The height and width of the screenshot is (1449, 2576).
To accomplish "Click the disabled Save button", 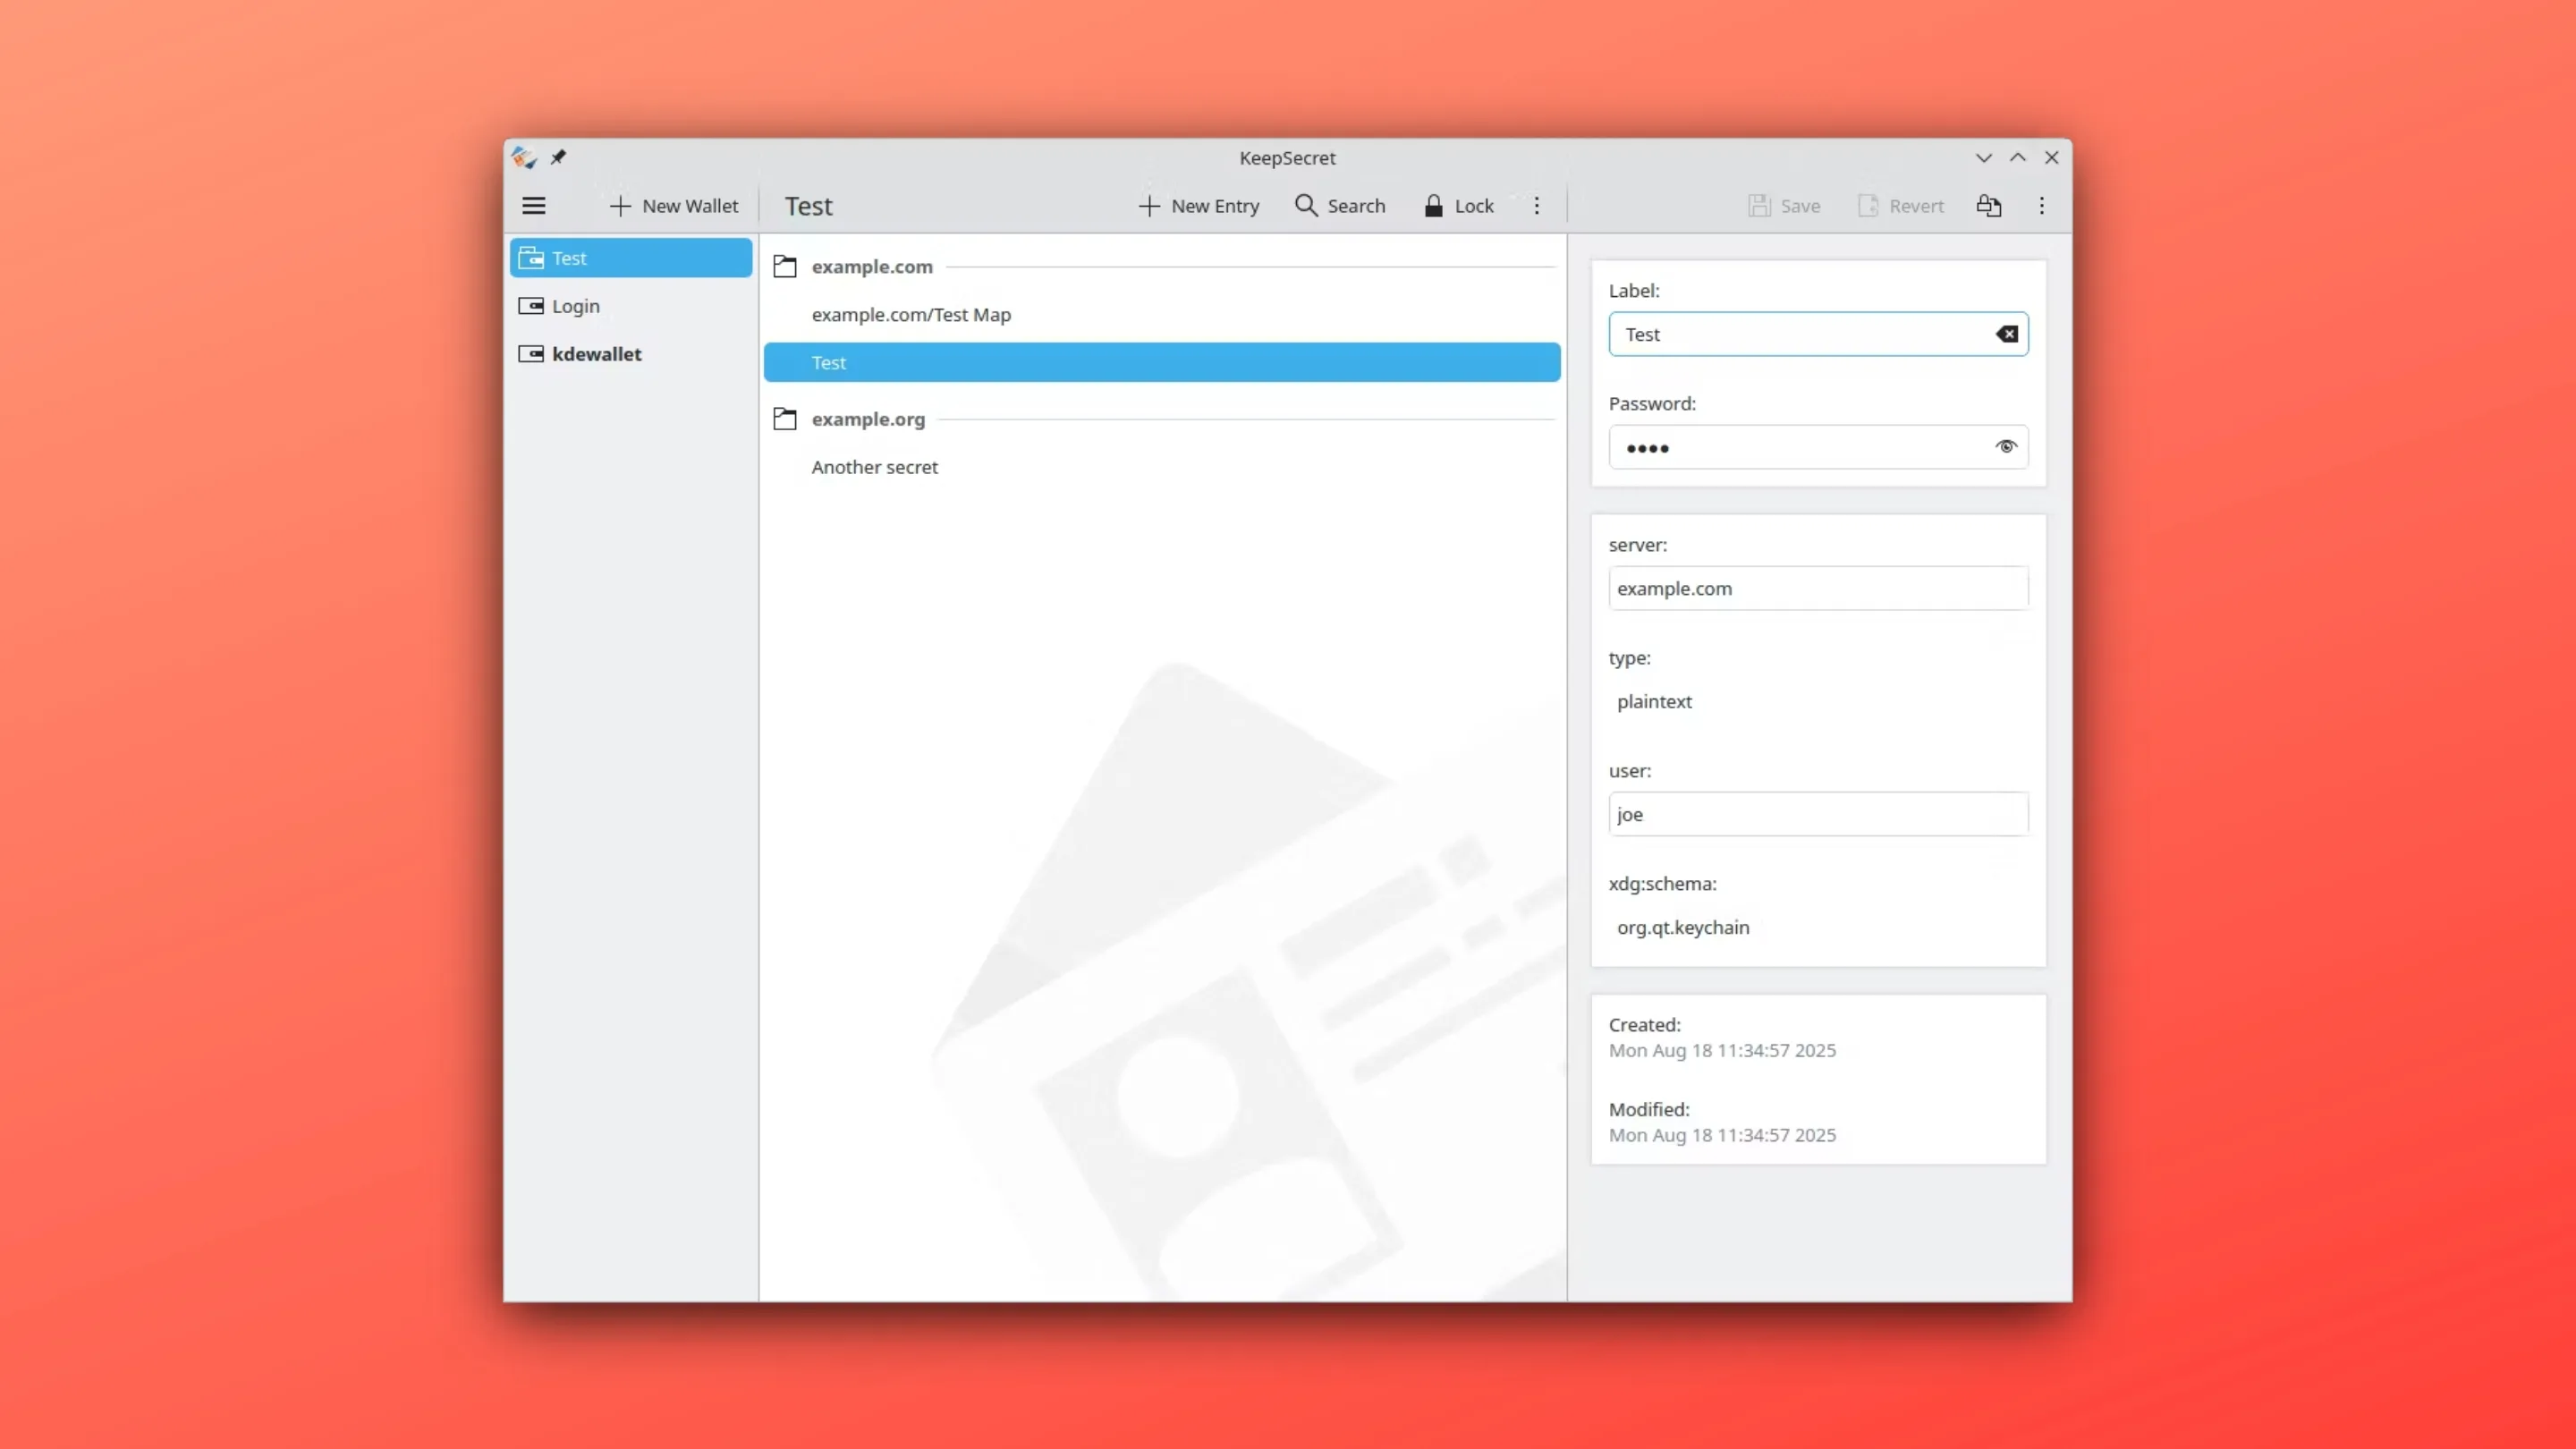I will [x=1784, y=206].
